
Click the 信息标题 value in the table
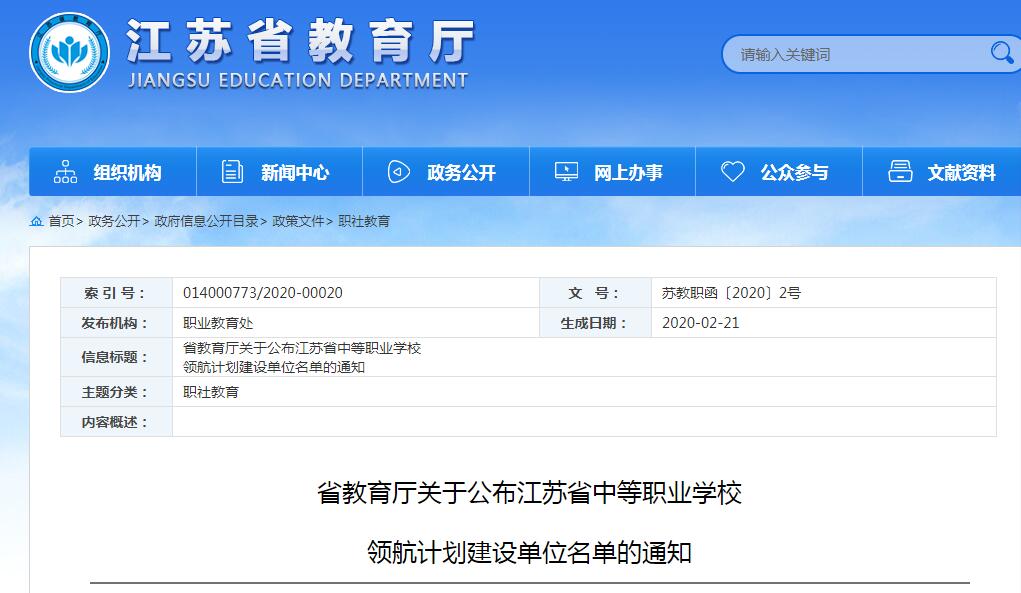pyautogui.click(x=302, y=357)
